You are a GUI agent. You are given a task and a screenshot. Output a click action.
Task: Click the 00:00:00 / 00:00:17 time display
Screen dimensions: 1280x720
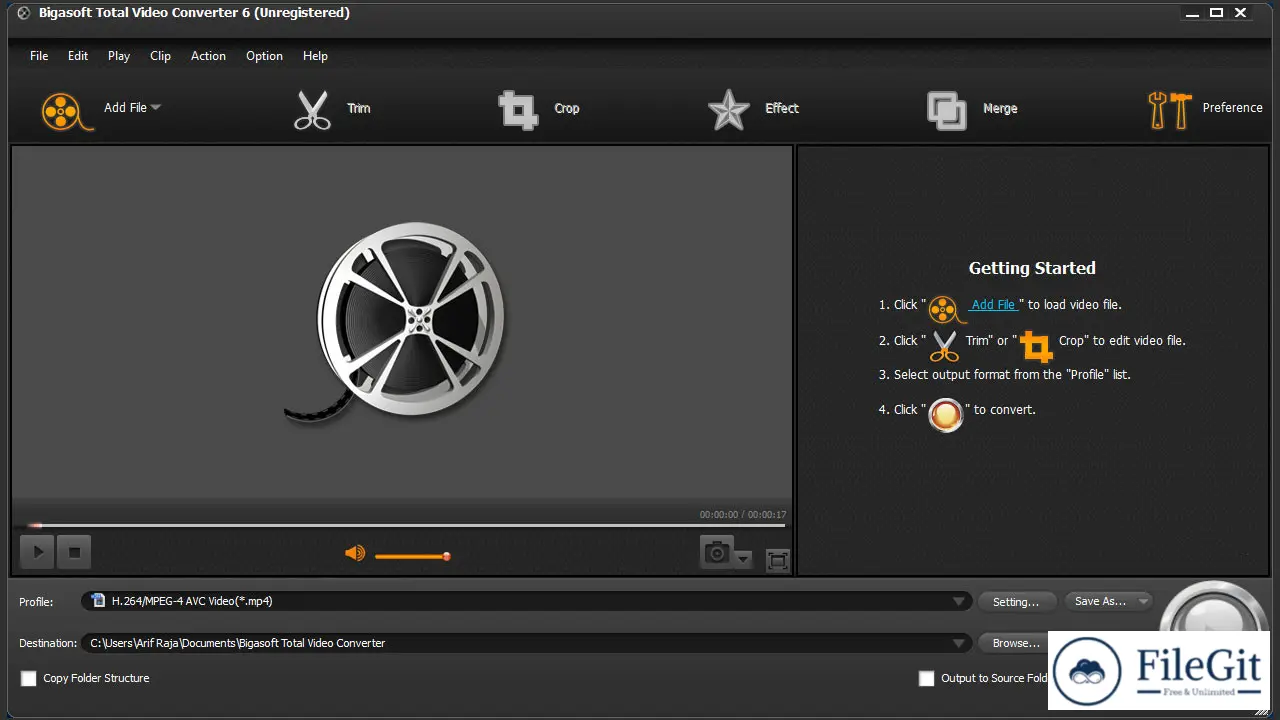coord(741,515)
